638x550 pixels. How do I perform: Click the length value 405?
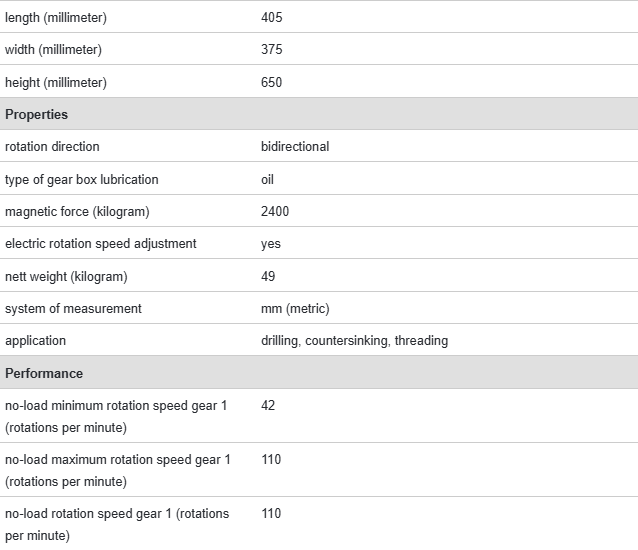pyautogui.click(x=272, y=18)
